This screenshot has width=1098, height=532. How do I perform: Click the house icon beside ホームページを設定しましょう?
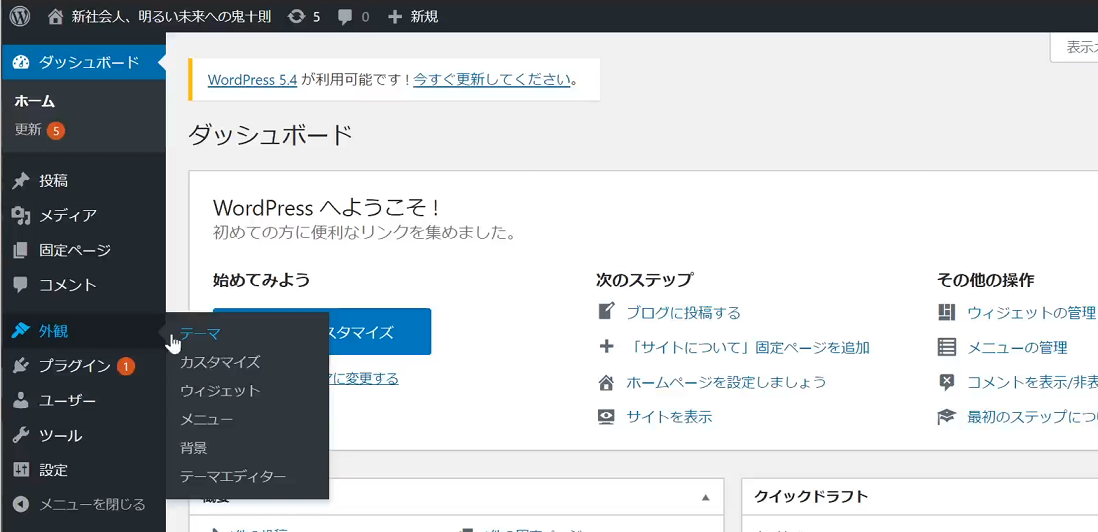coord(606,382)
